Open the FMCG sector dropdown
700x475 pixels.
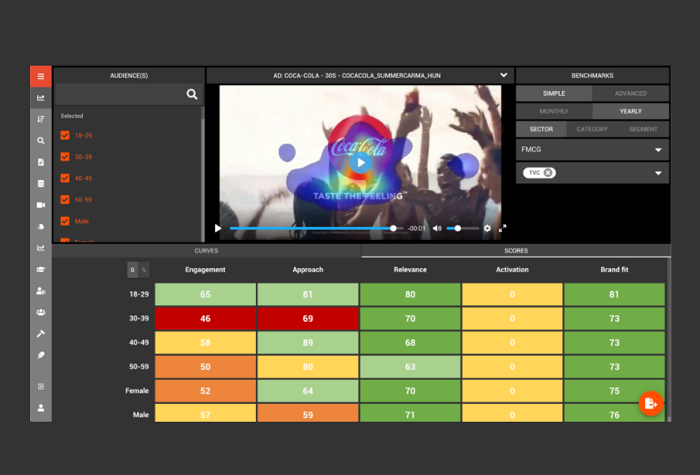[x=658, y=150]
